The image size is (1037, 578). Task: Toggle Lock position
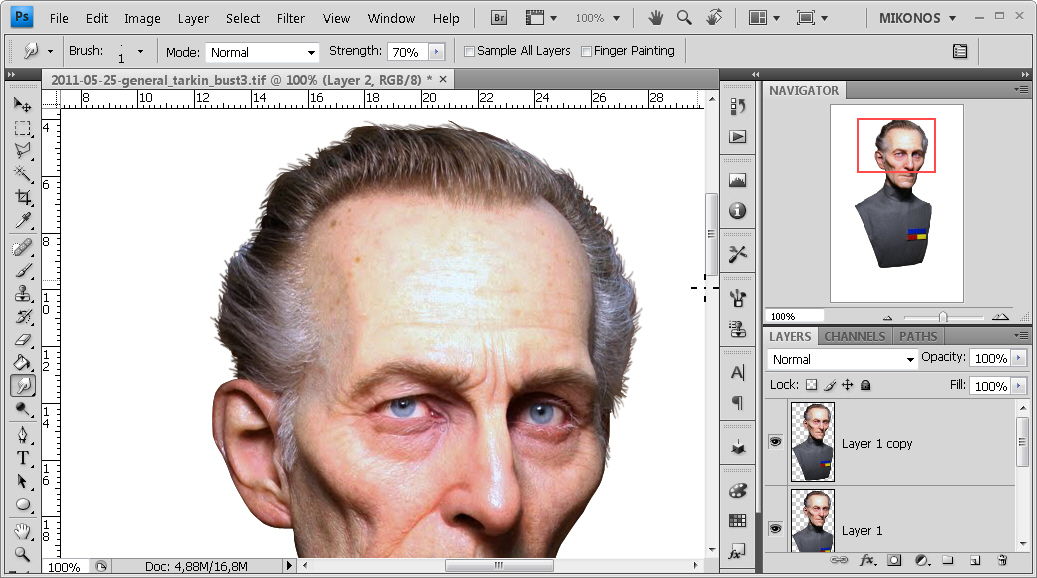click(x=848, y=385)
